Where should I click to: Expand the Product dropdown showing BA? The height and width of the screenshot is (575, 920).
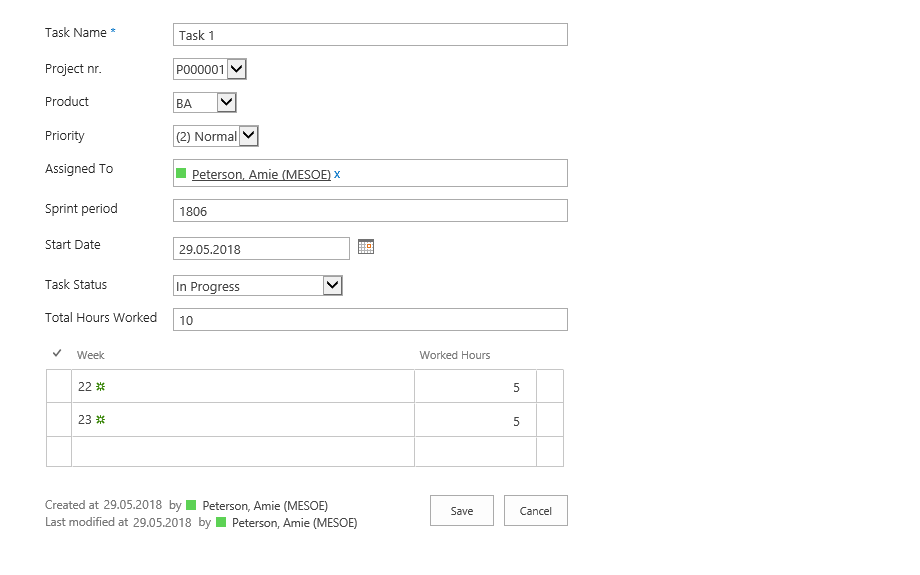tap(226, 102)
